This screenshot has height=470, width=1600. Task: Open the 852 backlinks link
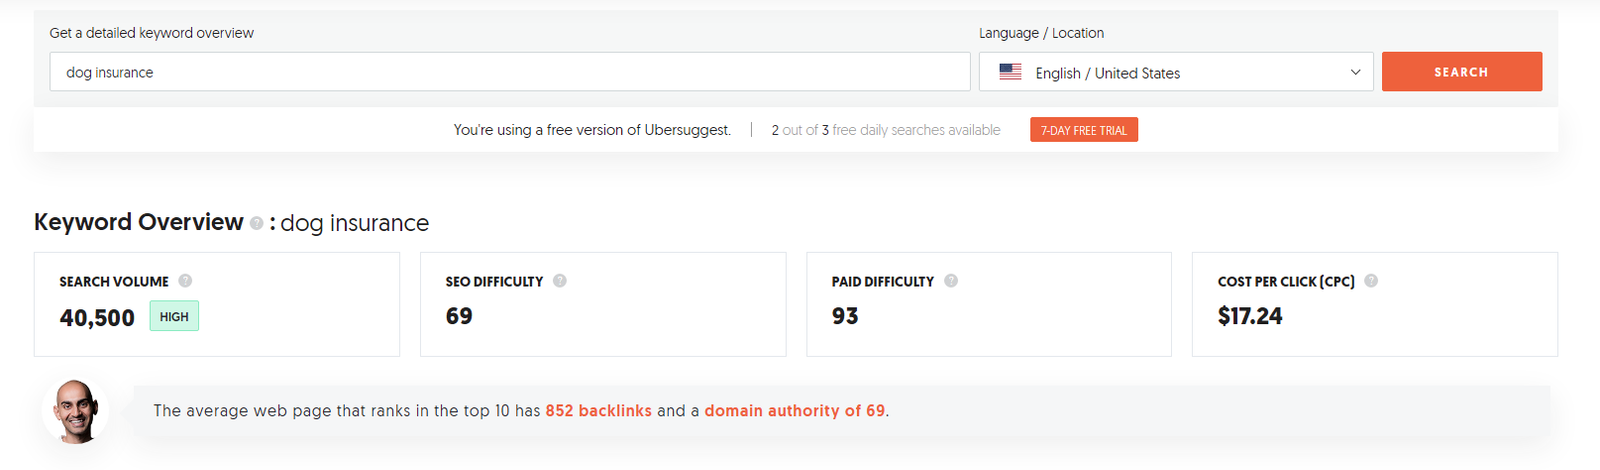[x=598, y=411]
